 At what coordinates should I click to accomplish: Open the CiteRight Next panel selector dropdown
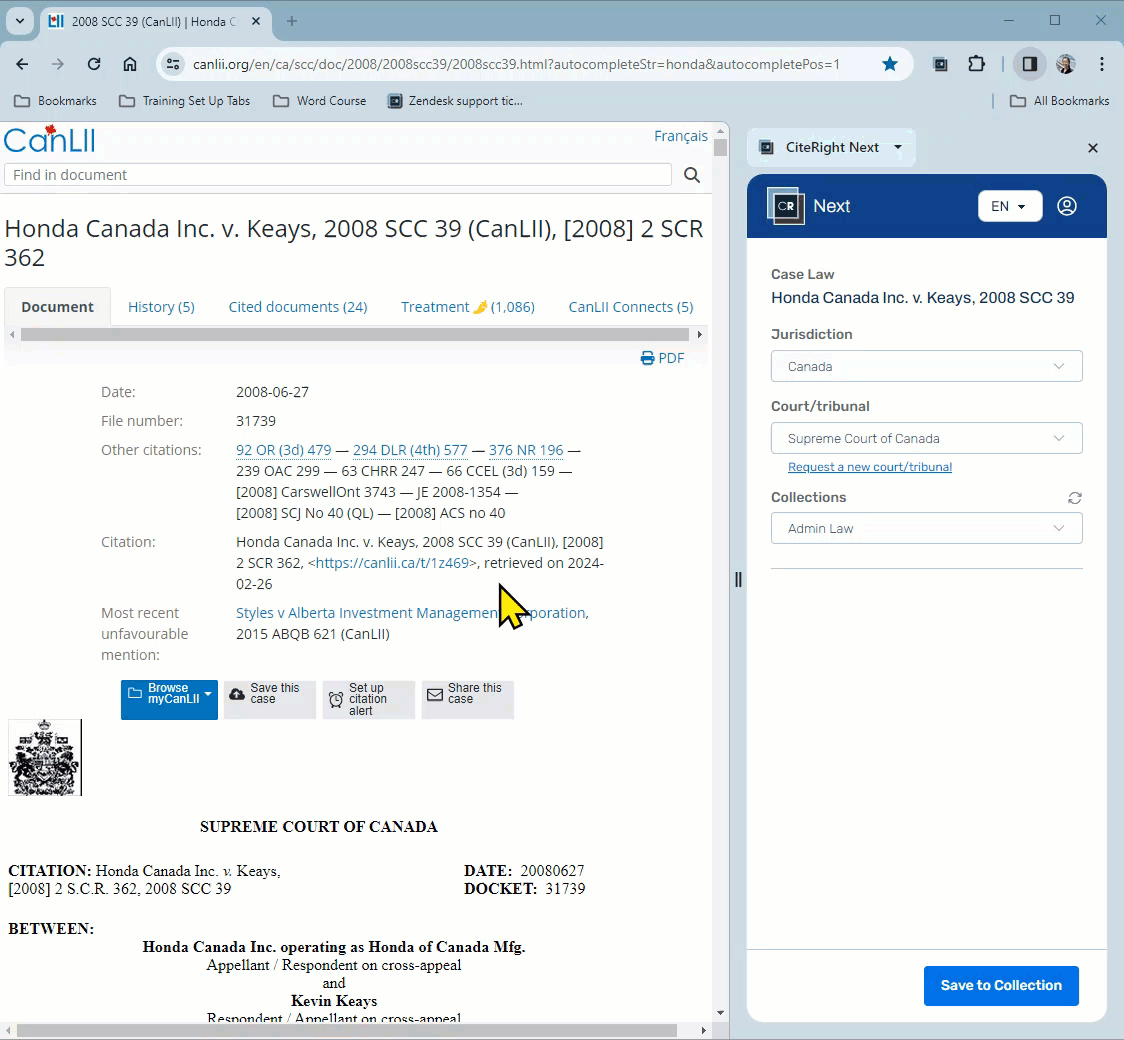click(832, 148)
